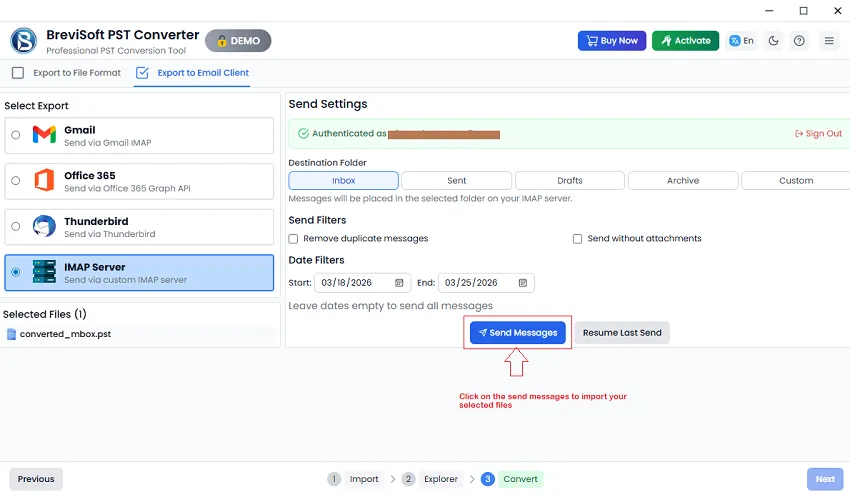The height and width of the screenshot is (497, 850).
Task: Click the IMAP Server rack icon
Action: (x=44, y=272)
